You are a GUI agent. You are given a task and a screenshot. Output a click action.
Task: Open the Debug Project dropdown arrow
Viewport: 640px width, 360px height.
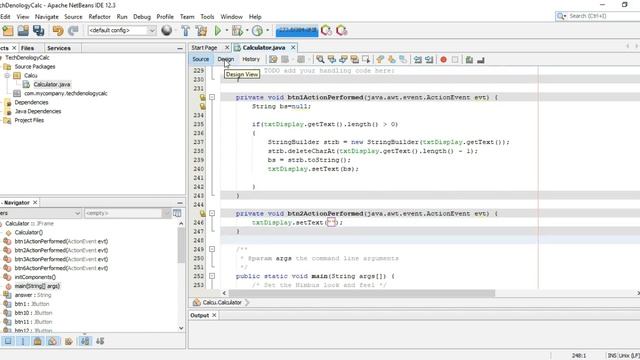[247, 31]
